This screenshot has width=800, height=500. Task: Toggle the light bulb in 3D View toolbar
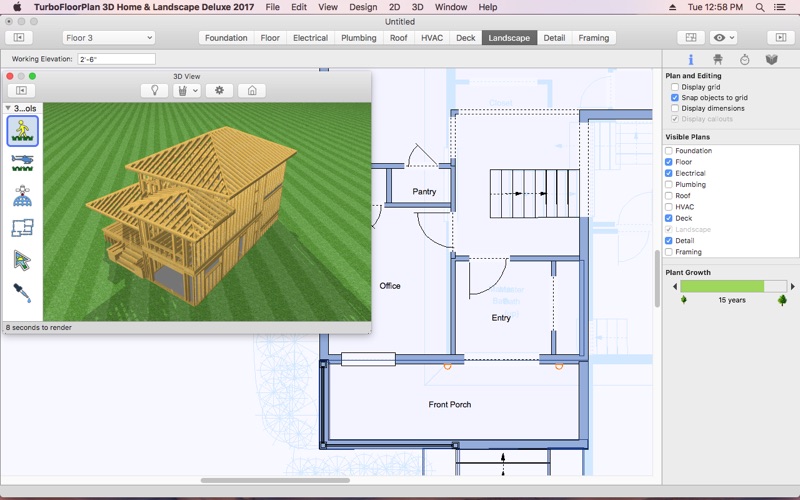155,90
